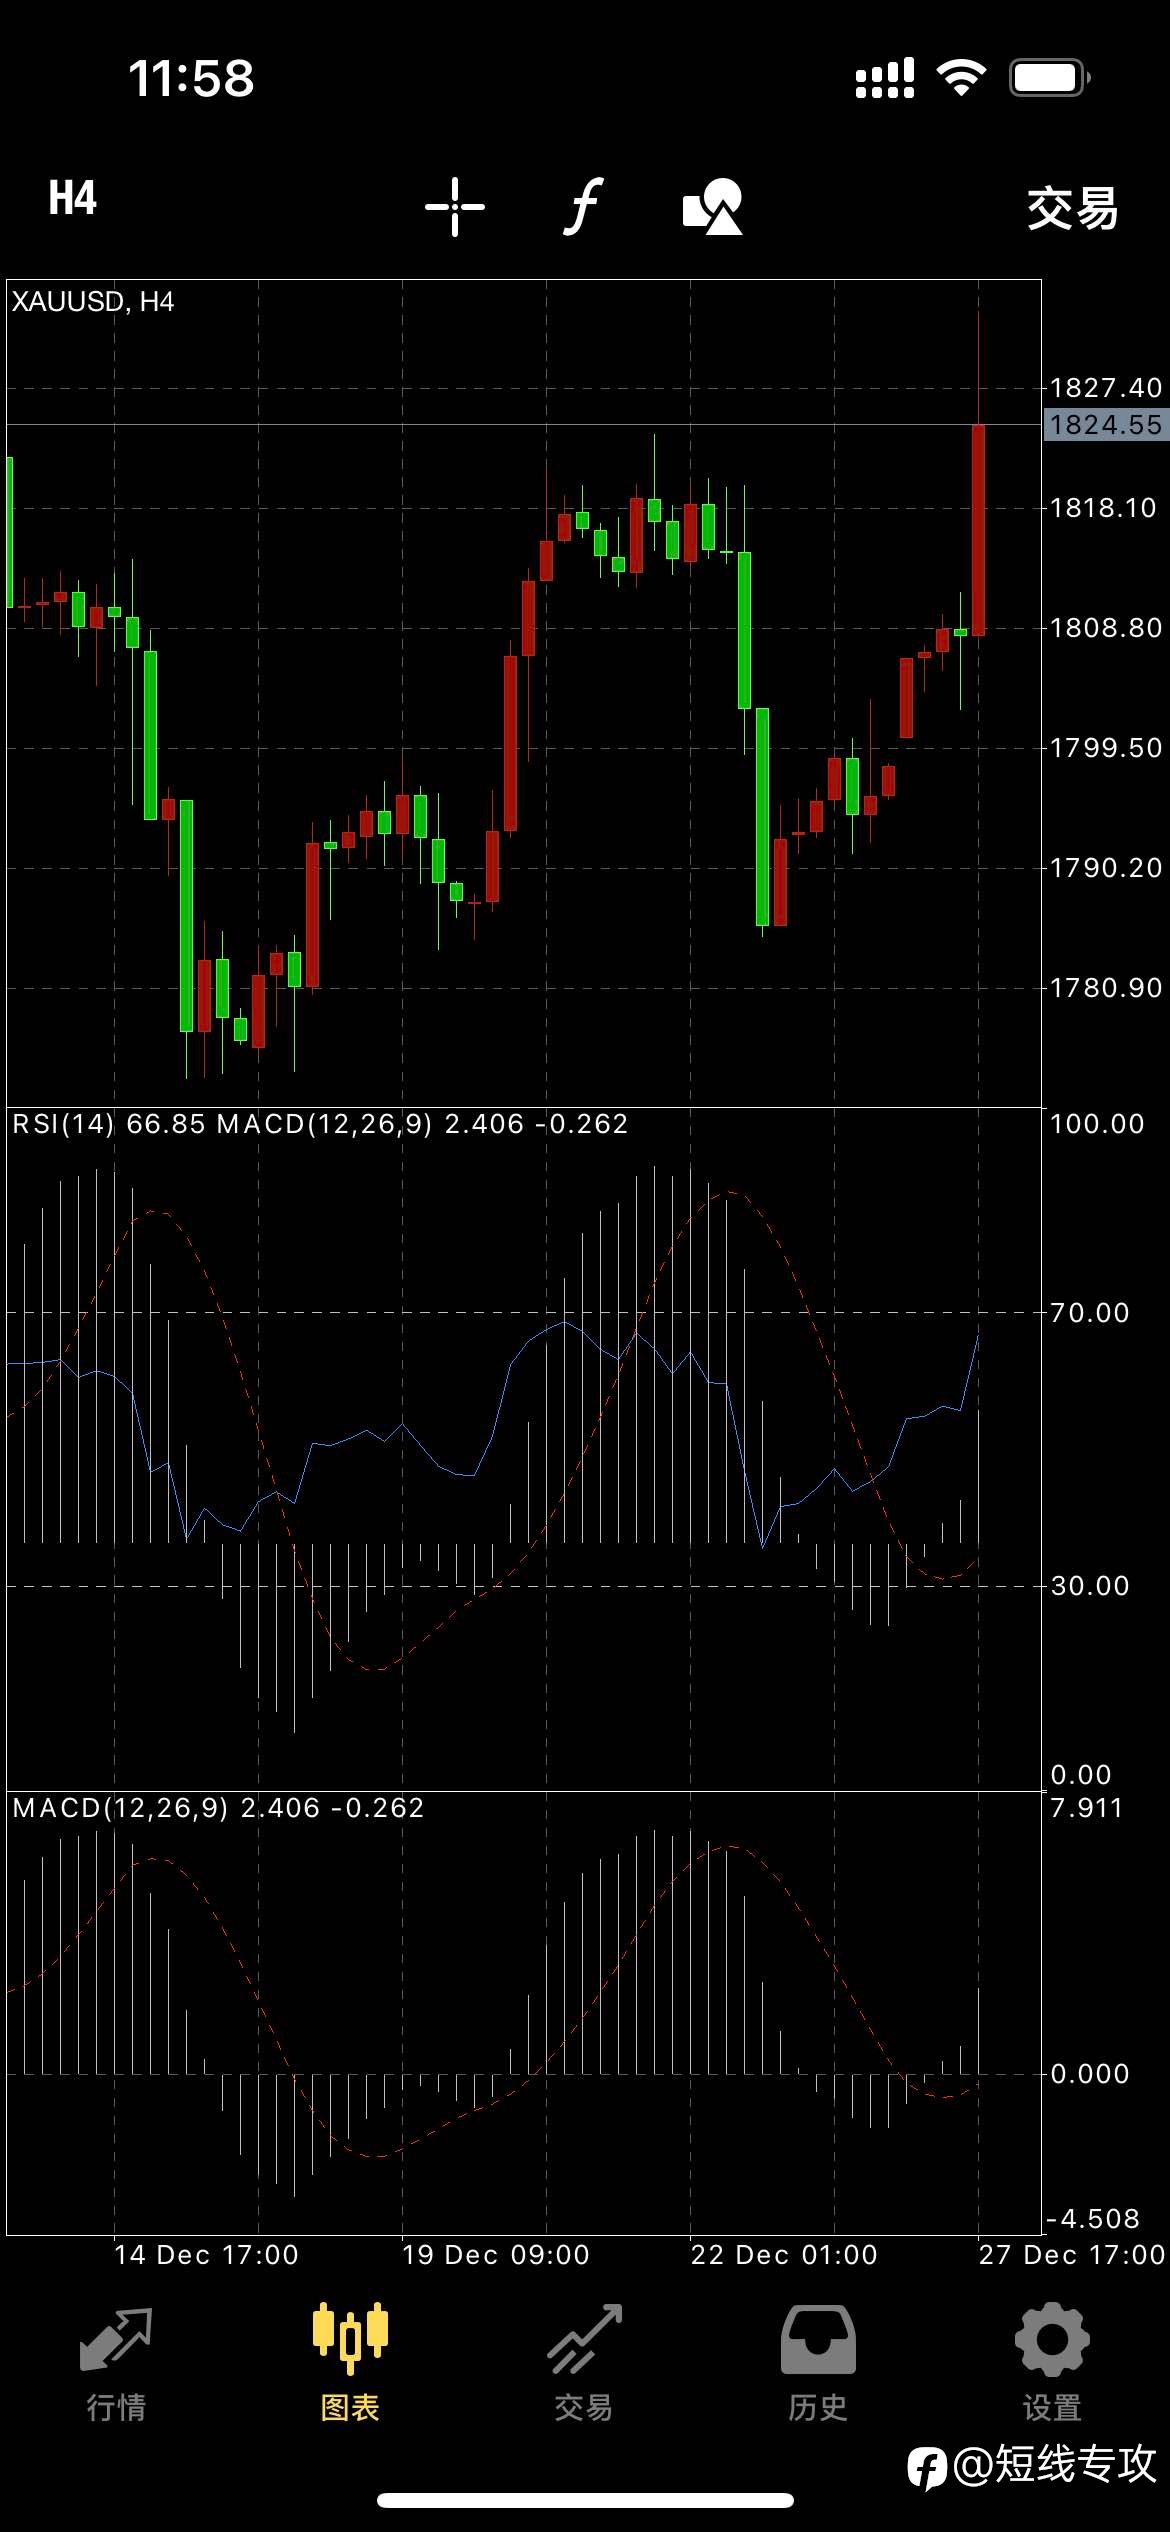Tap the 1799.50 price axis label
1170x2532 pixels.
(1106, 748)
